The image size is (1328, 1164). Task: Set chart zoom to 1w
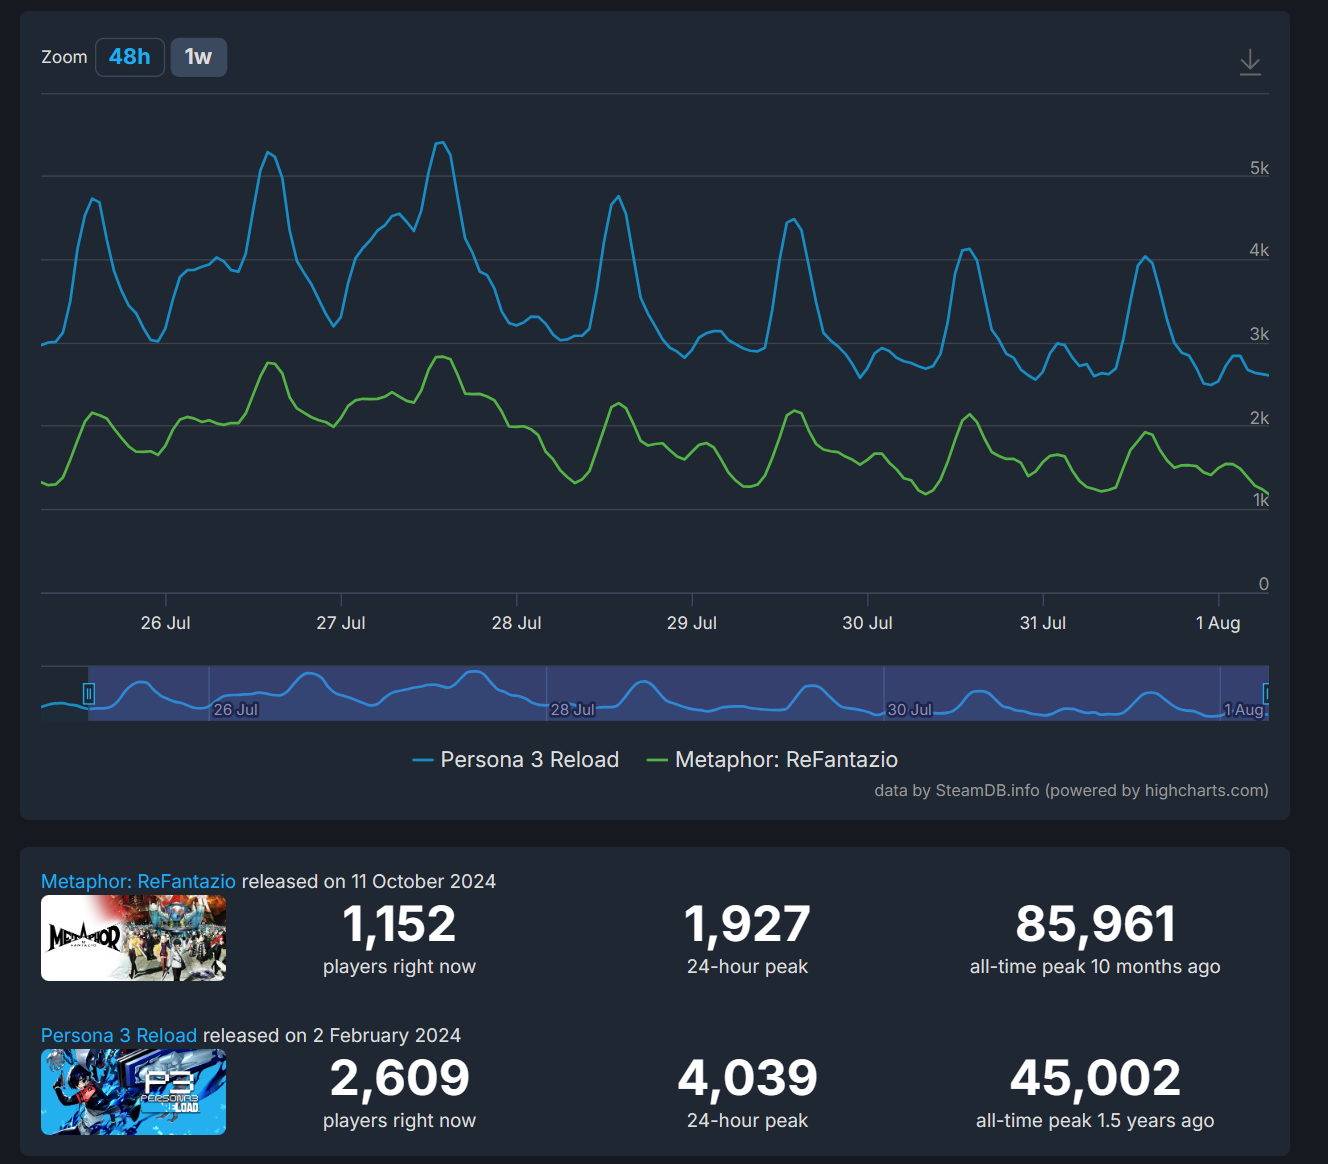click(x=199, y=57)
